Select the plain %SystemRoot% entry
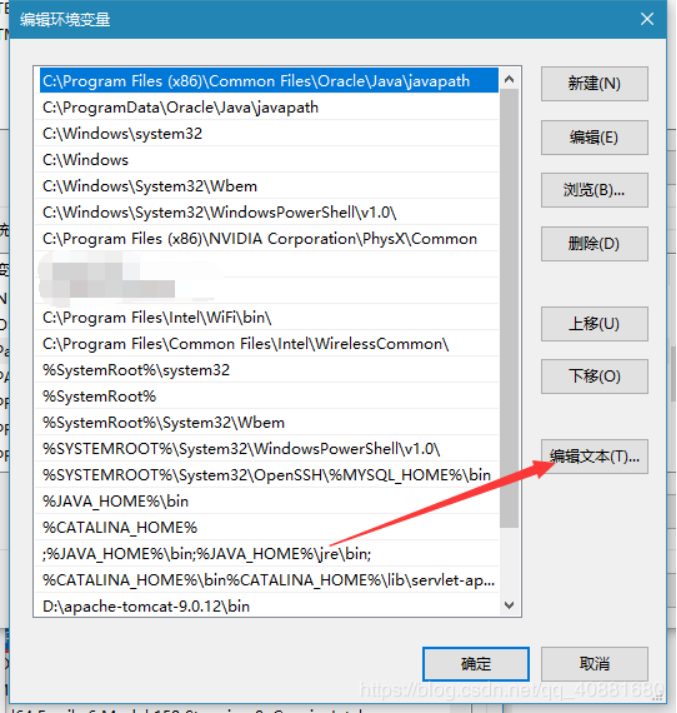Screen dimensions: 677x713 (x=267, y=397)
